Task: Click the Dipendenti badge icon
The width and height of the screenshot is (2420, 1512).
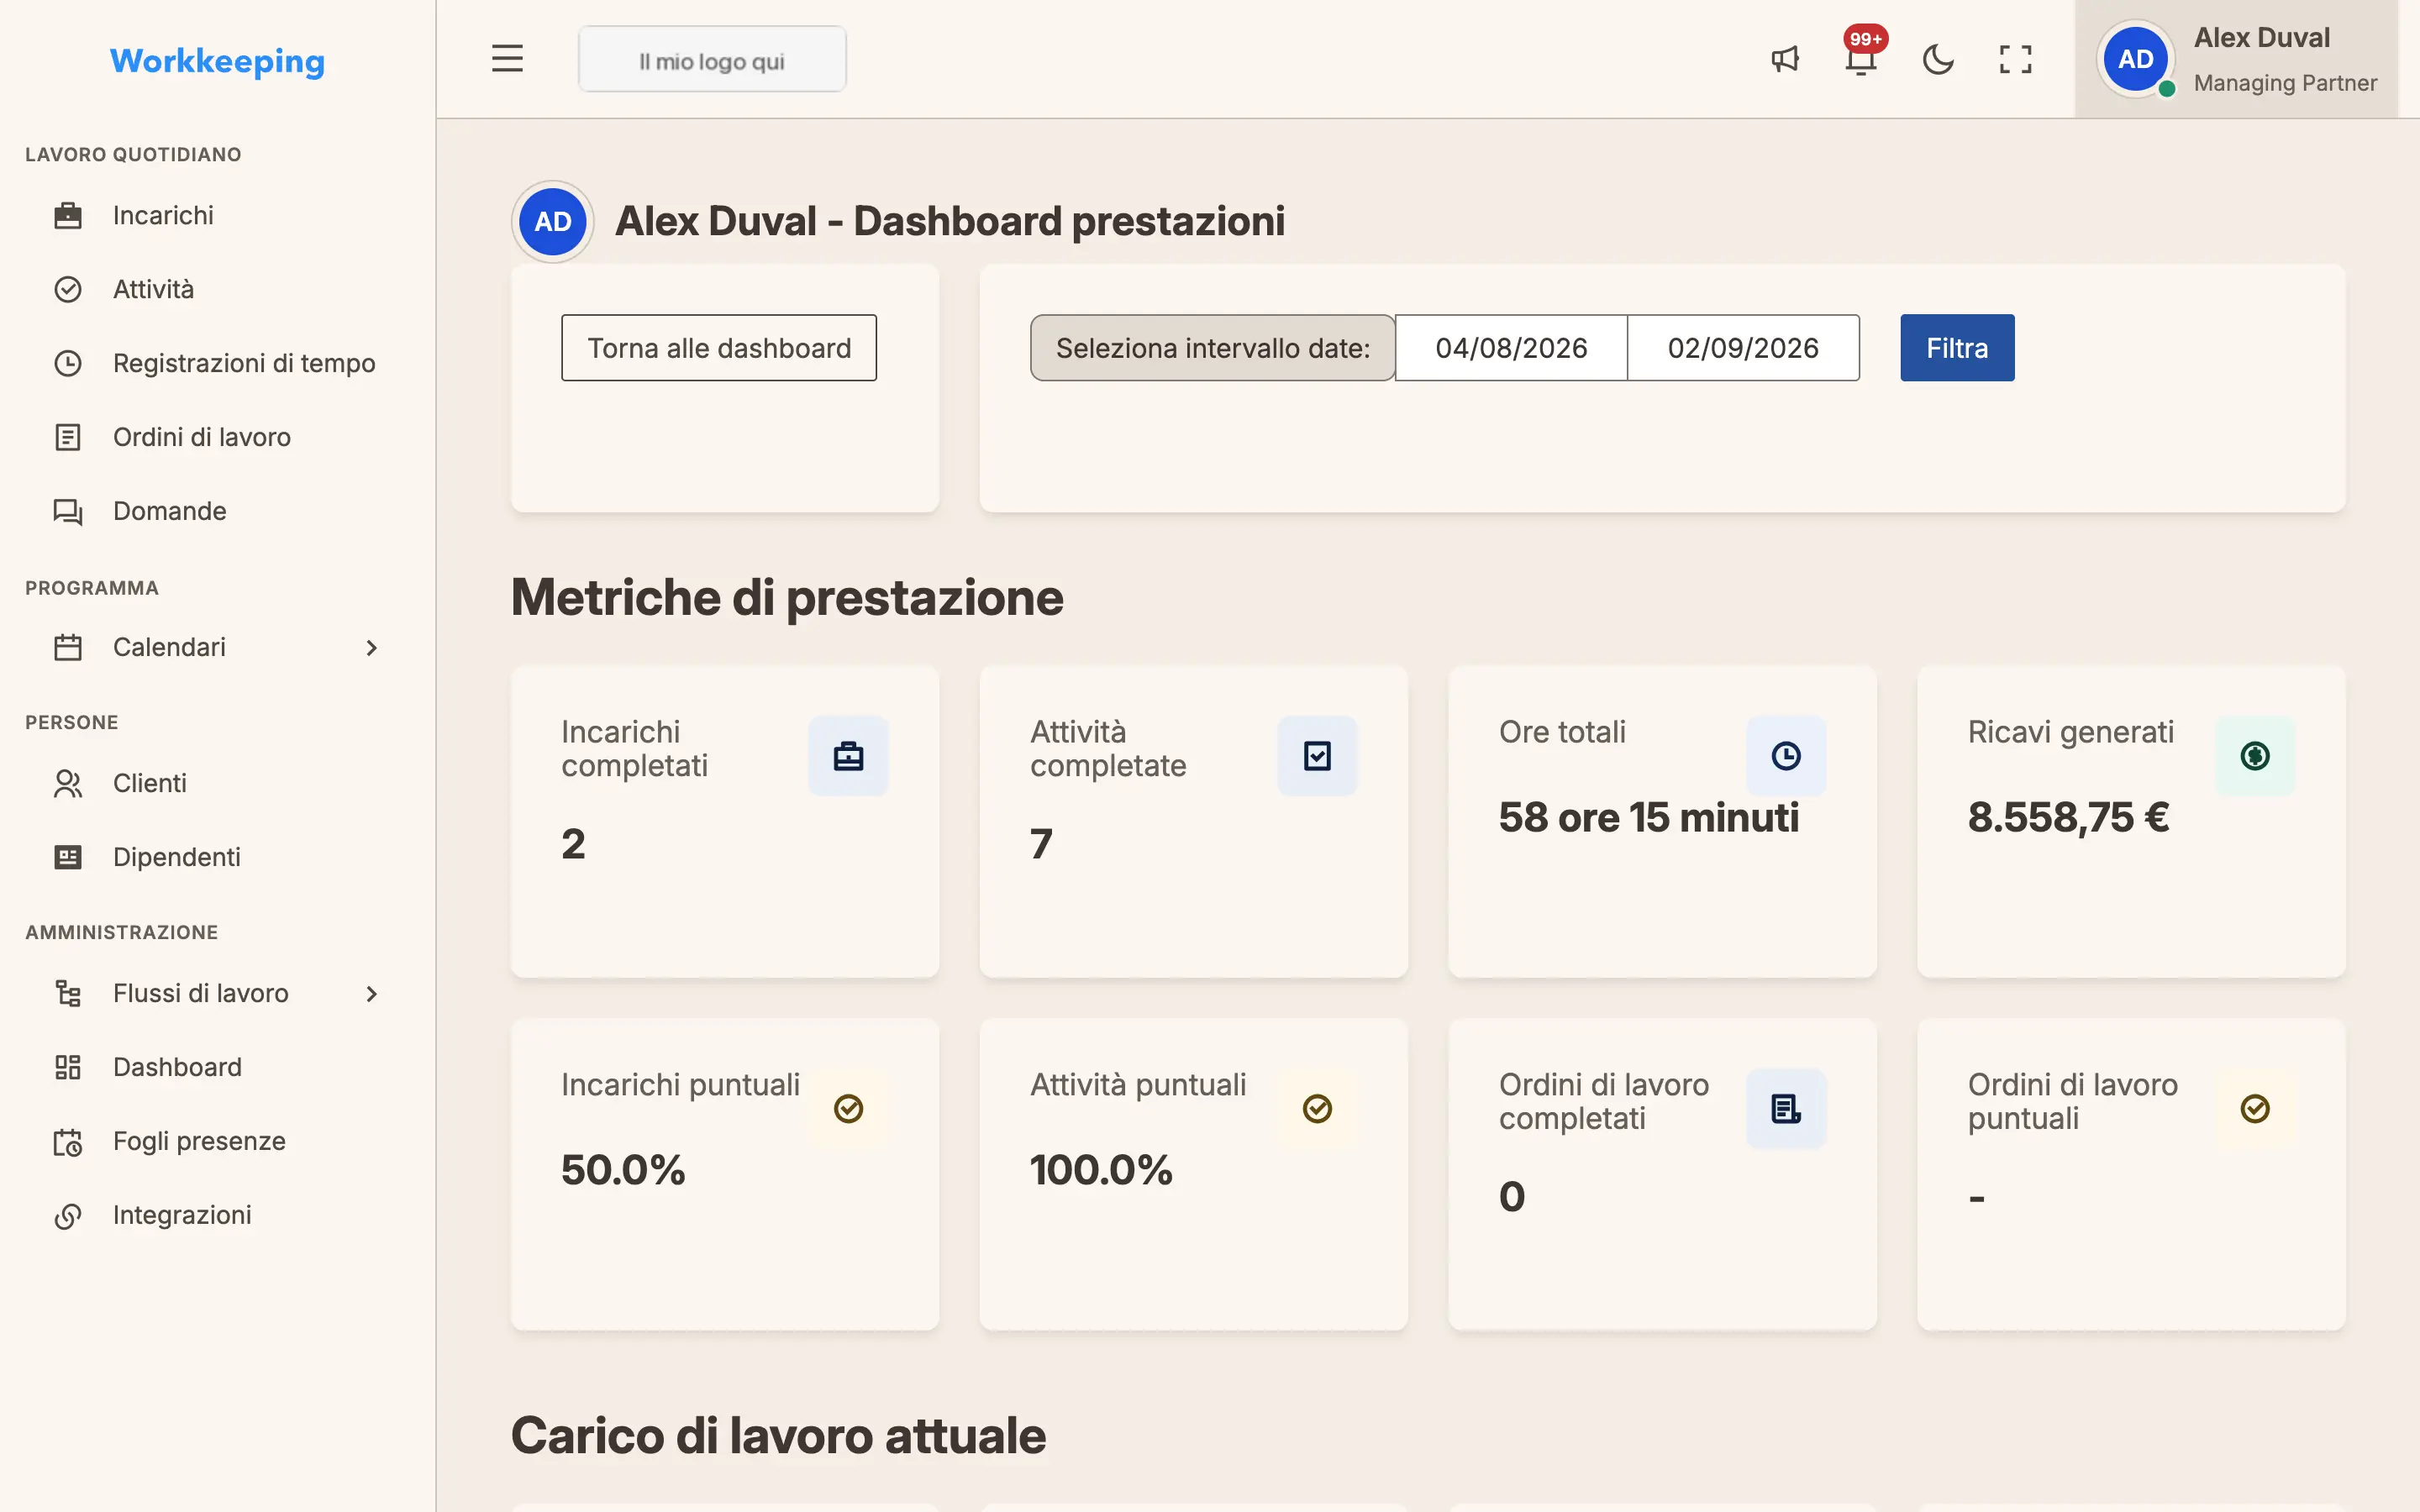Action: [68, 857]
